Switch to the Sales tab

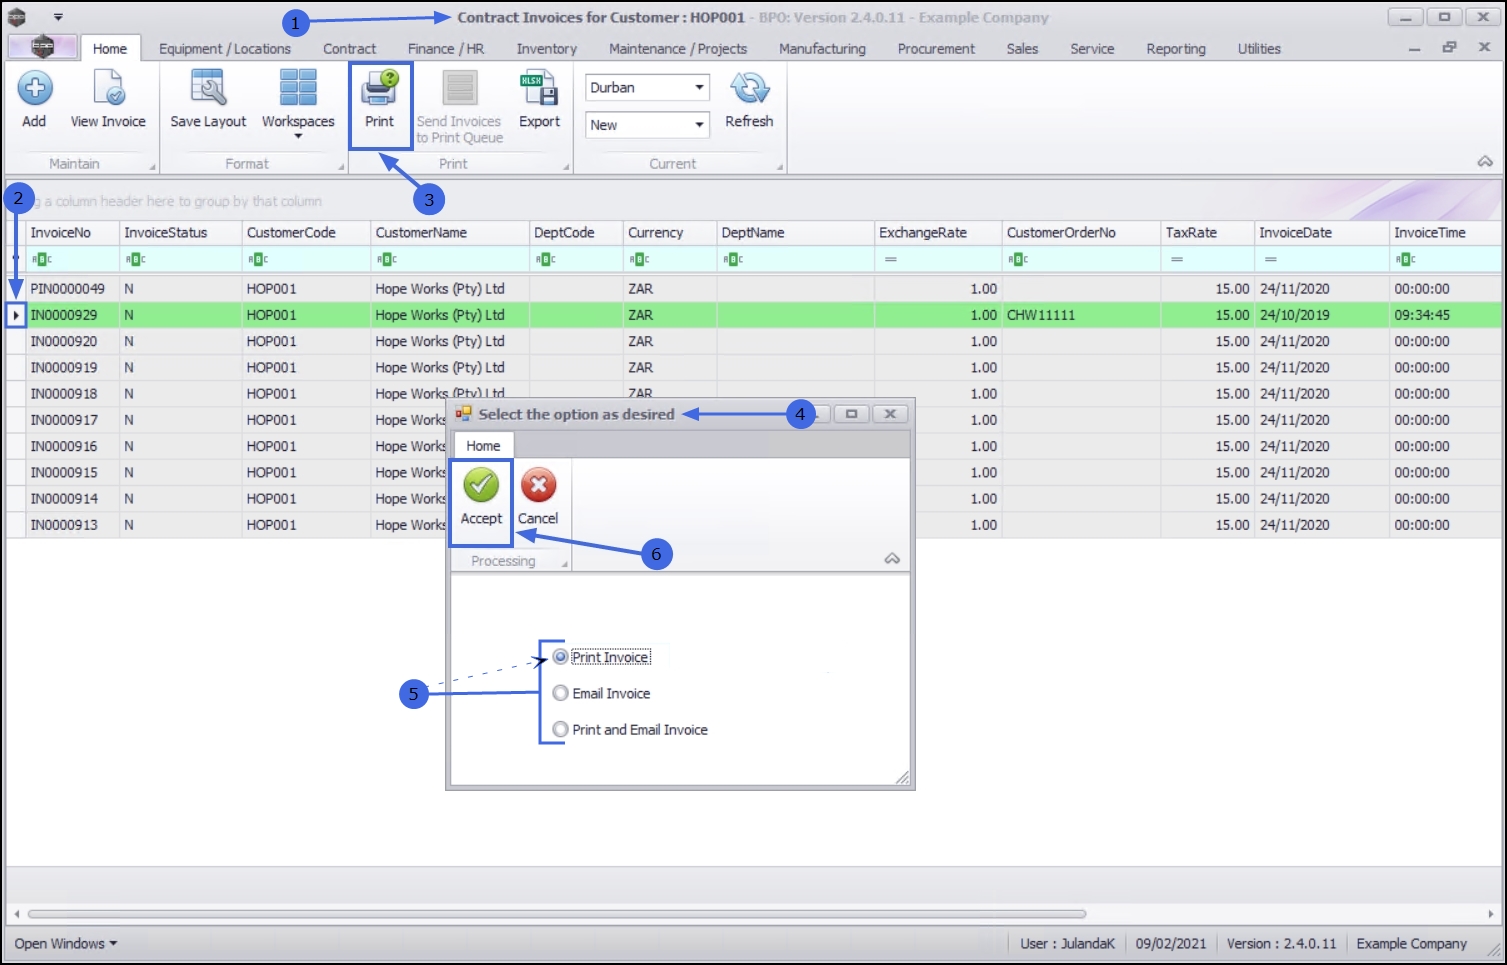click(x=1022, y=48)
